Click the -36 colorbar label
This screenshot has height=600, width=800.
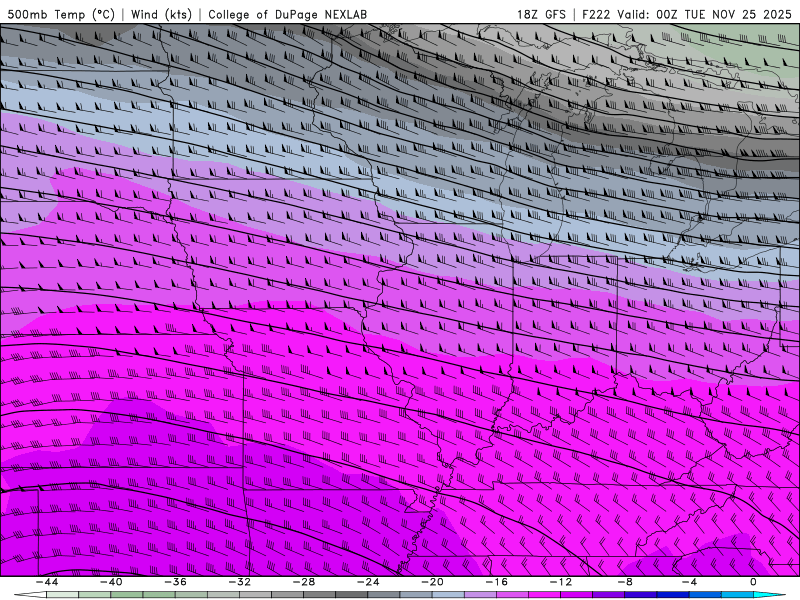click(x=175, y=582)
